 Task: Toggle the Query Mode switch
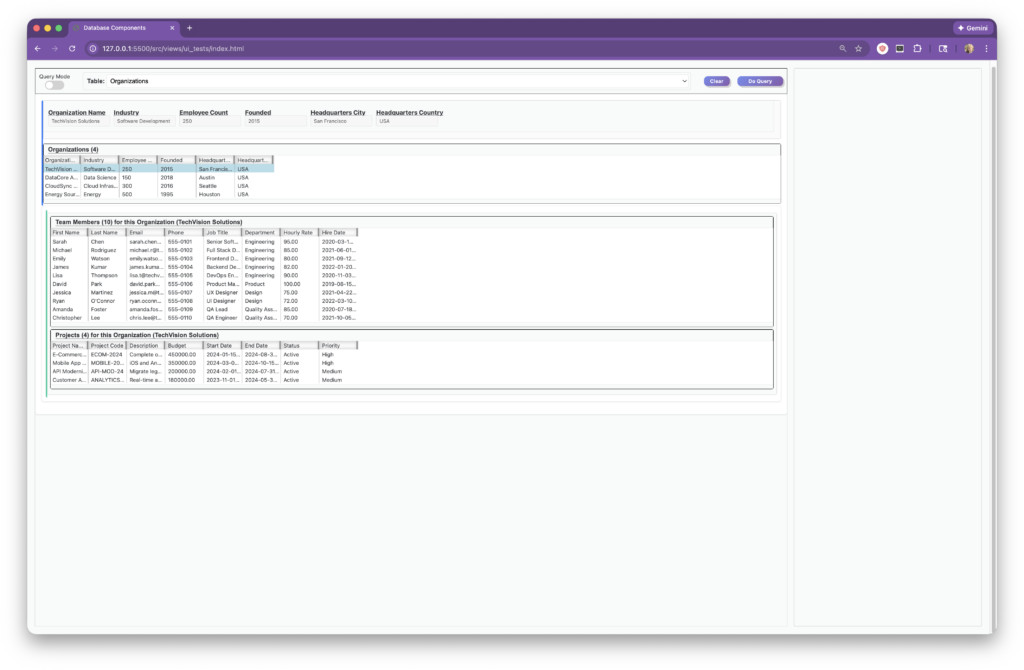(x=54, y=85)
